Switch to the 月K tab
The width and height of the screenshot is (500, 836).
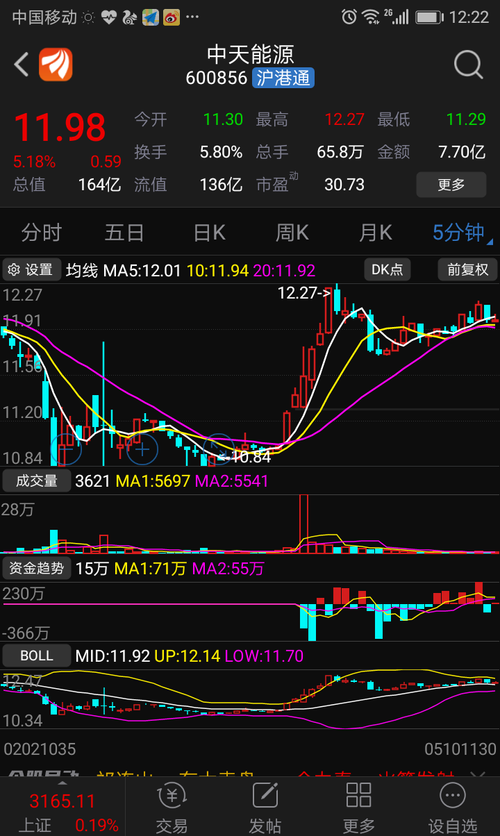click(x=375, y=233)
